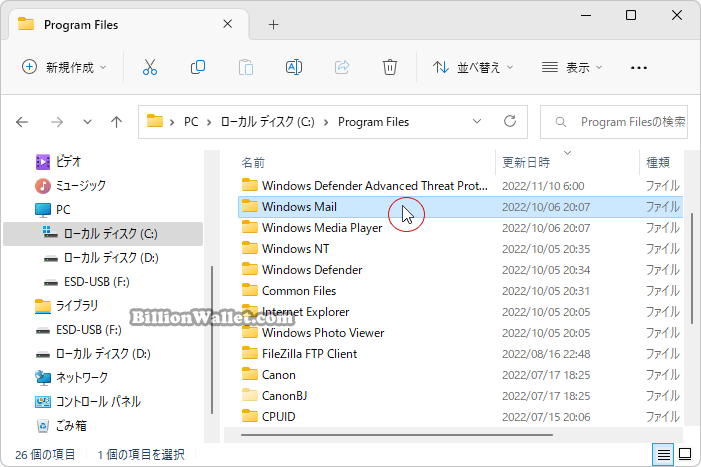This screenshot has width=701, height=467.
Task: Select the Windows Mail folder
Action: pos(460,207)
